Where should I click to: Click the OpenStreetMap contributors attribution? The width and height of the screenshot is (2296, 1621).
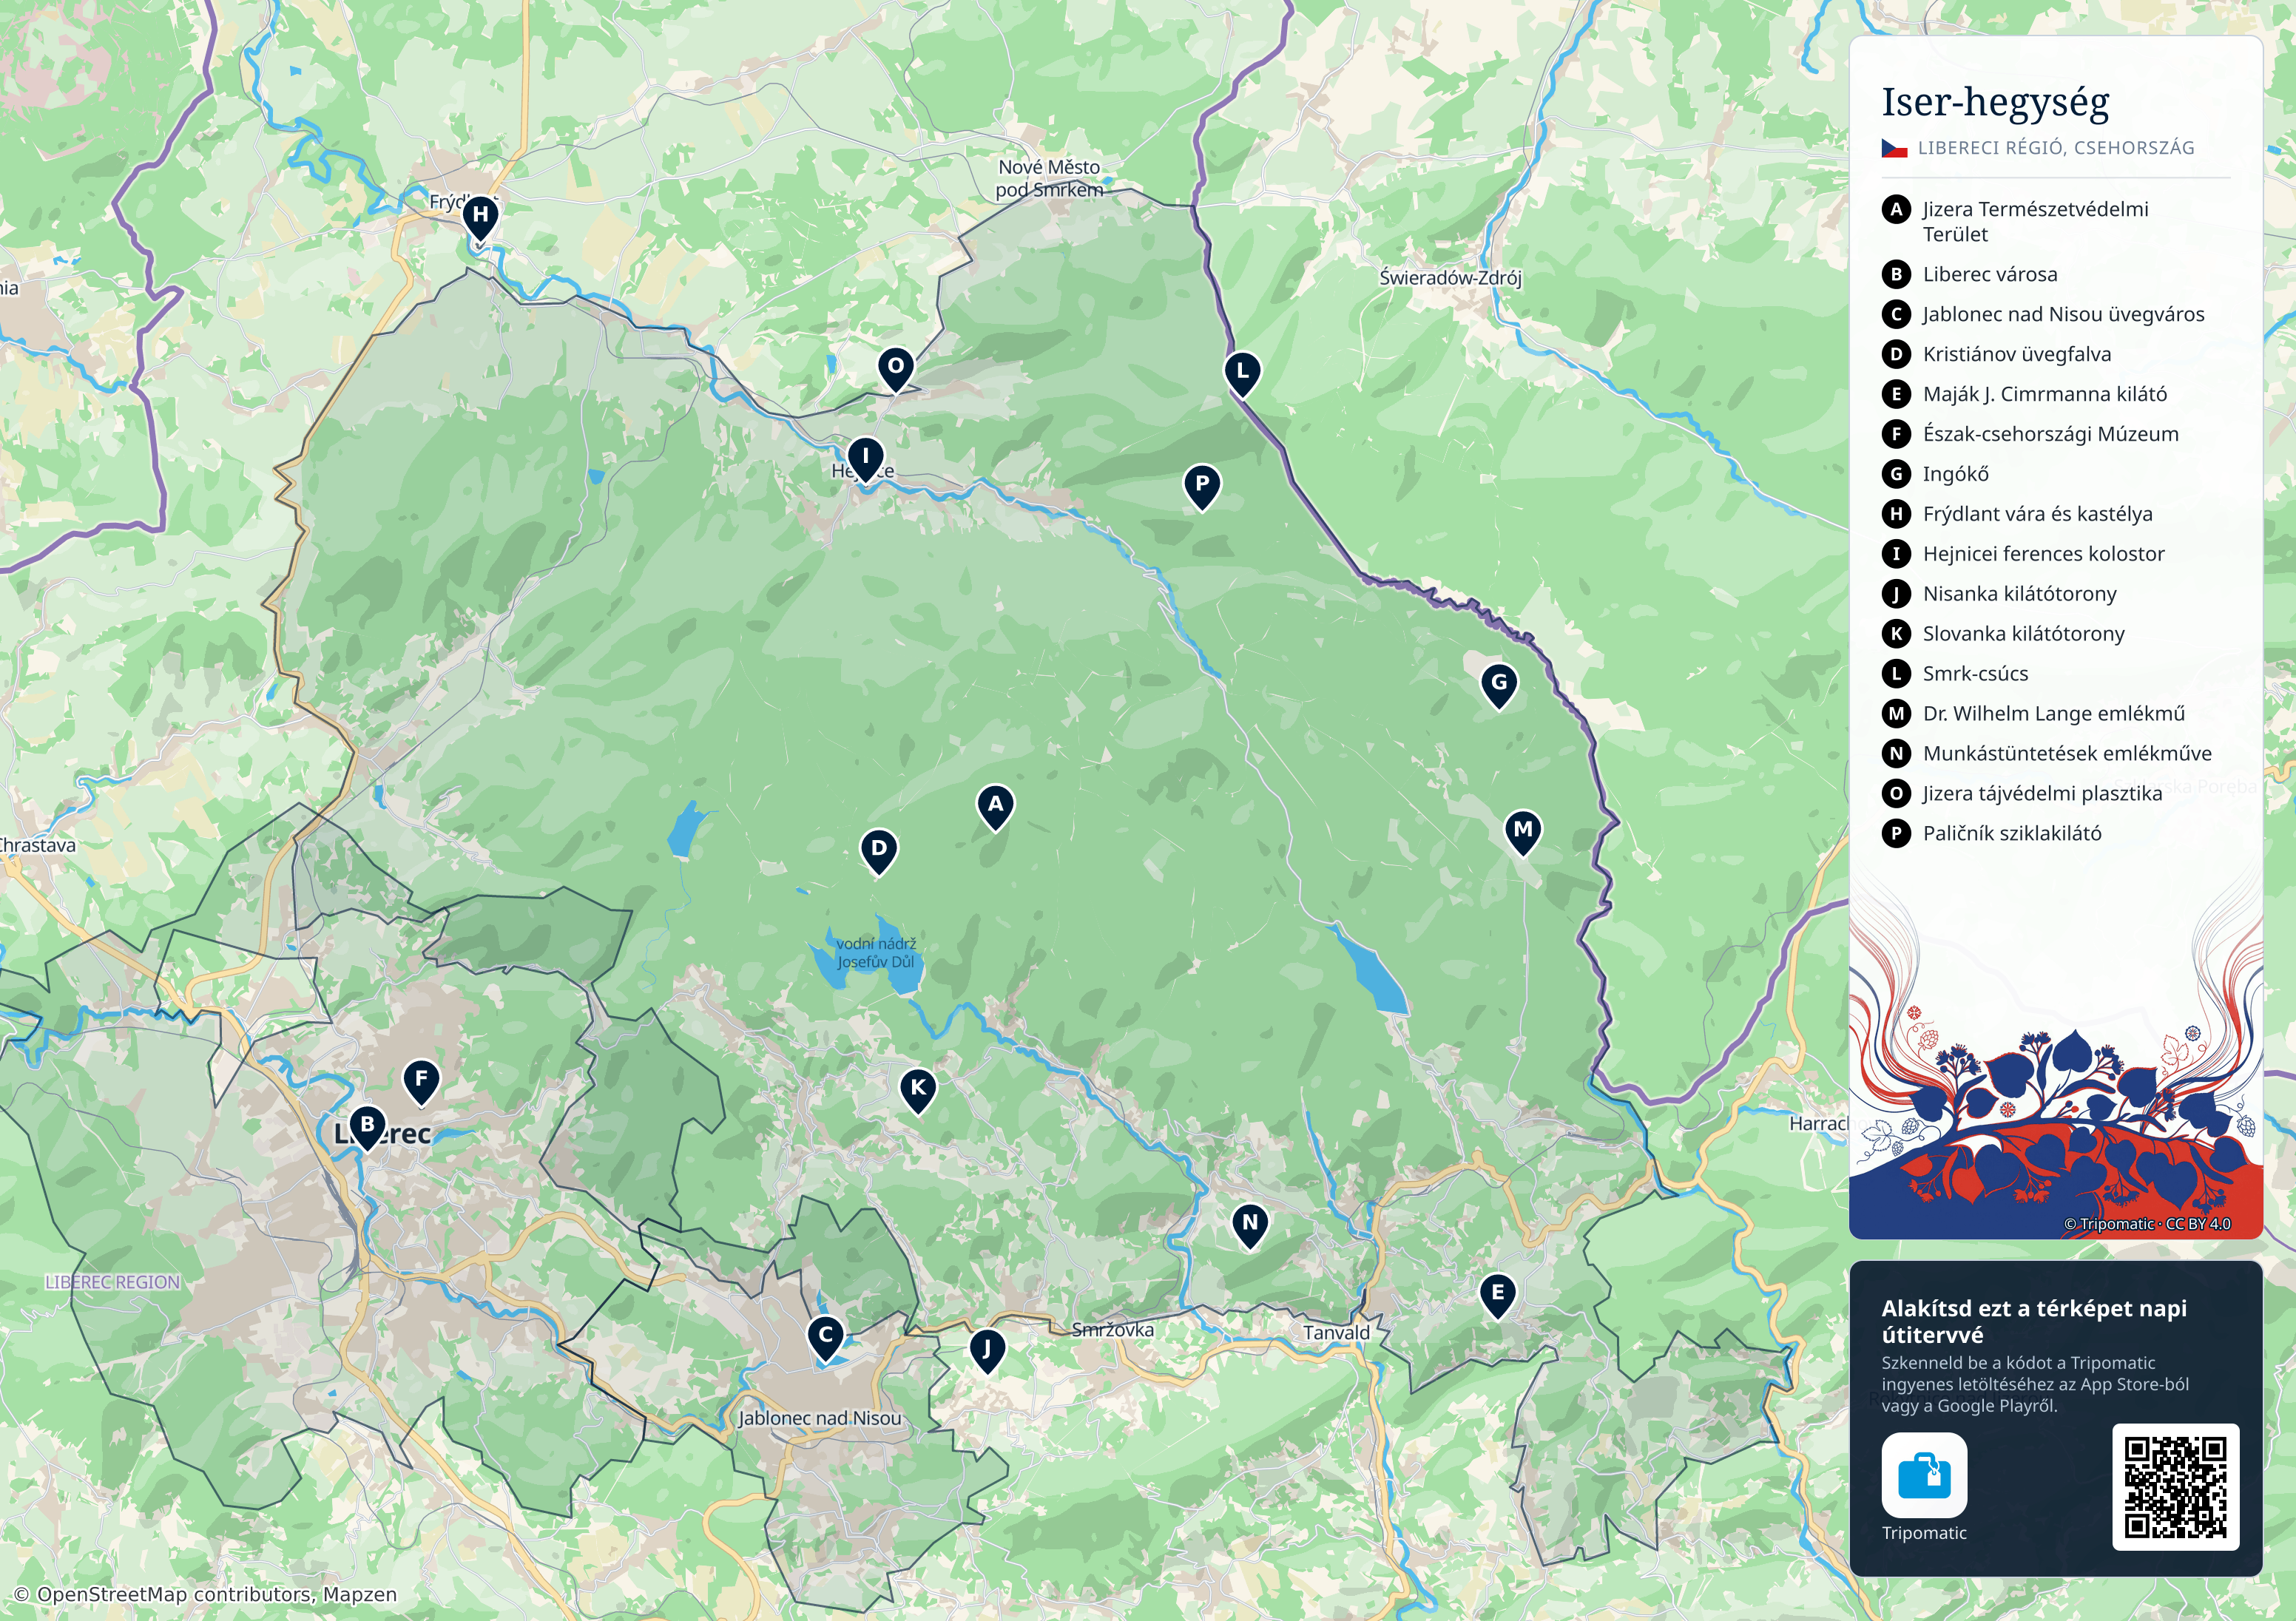point(205,1594)
